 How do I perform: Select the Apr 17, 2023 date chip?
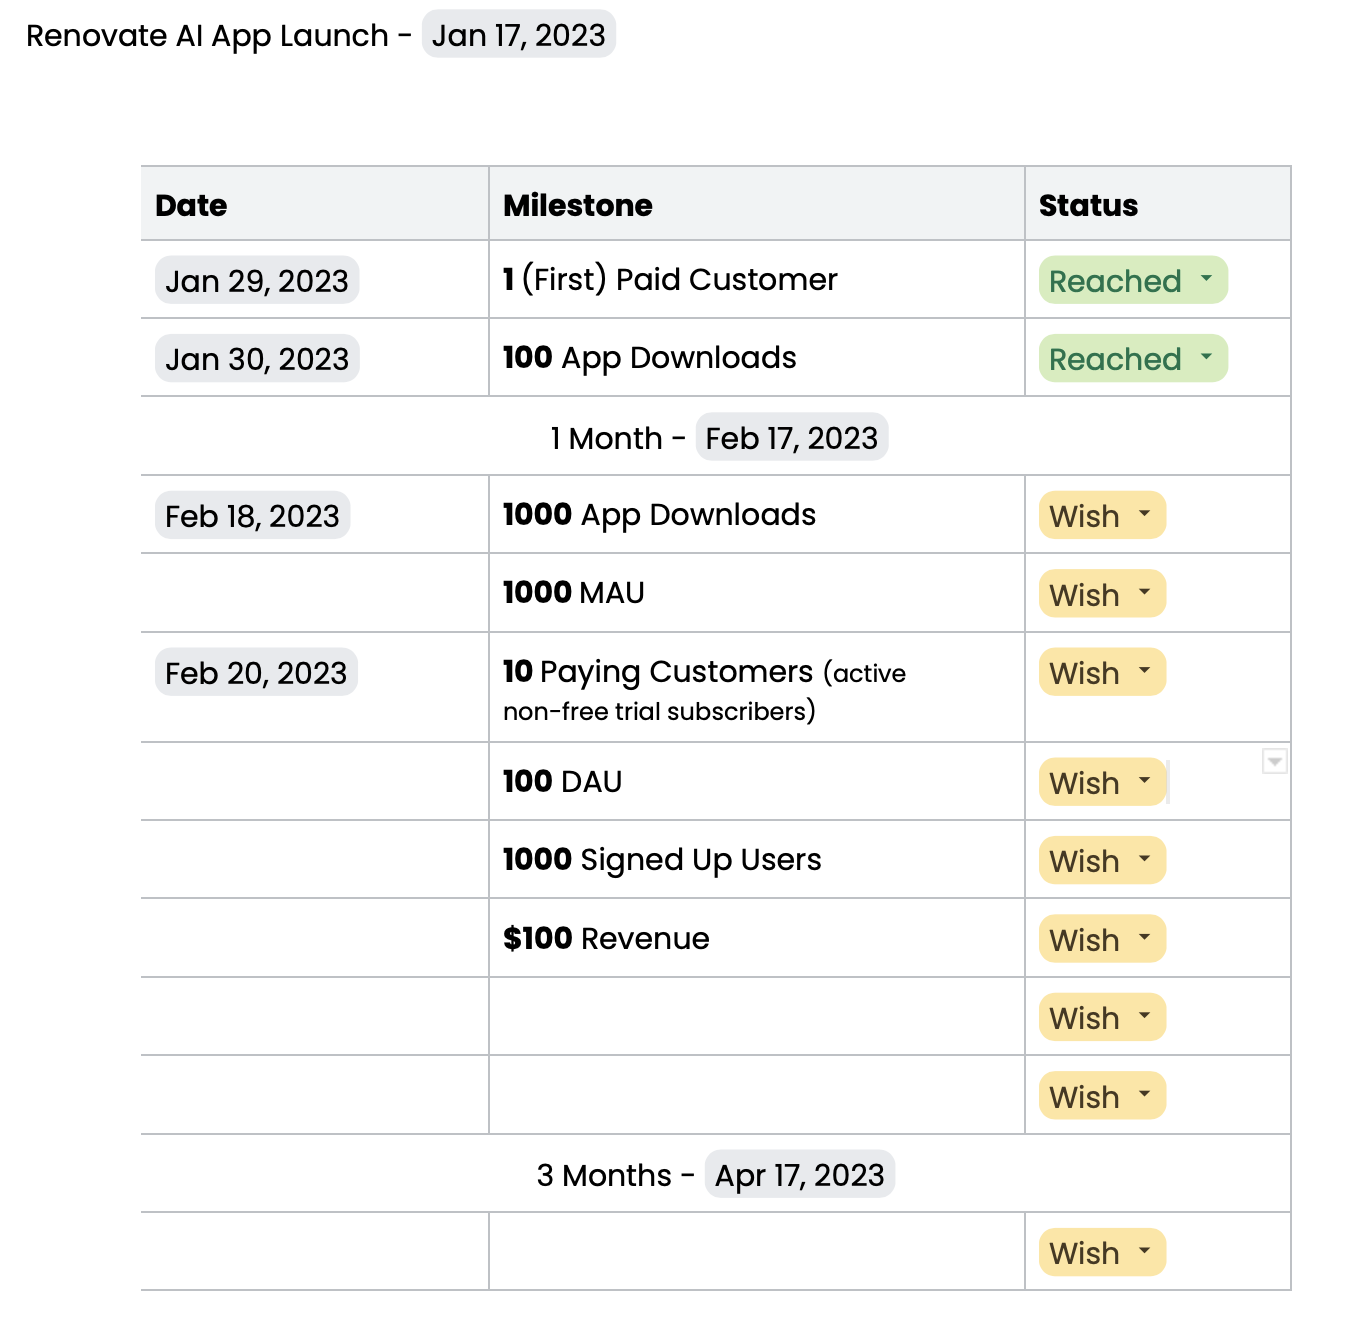[799, 1175]
